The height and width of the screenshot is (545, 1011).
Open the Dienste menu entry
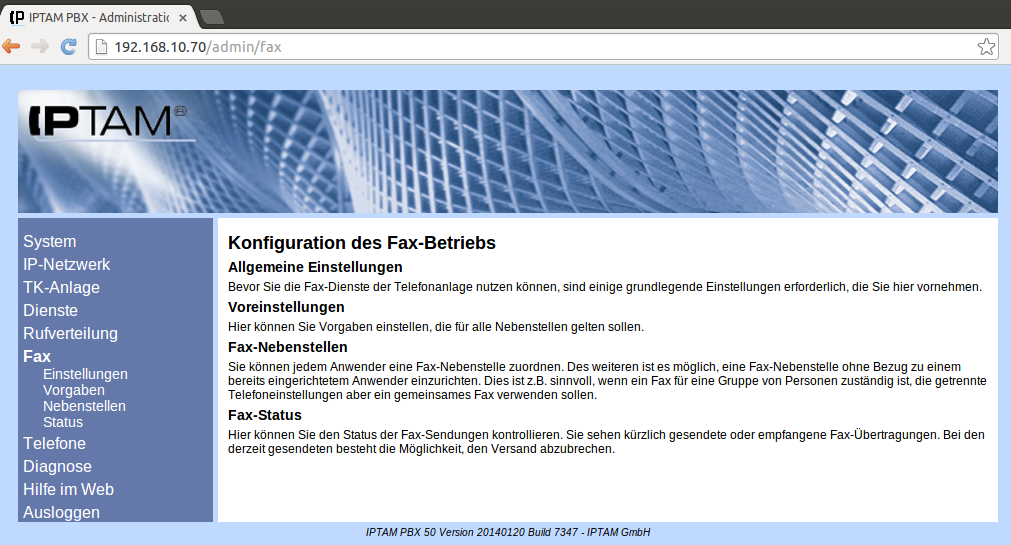[x=51, y=310]
